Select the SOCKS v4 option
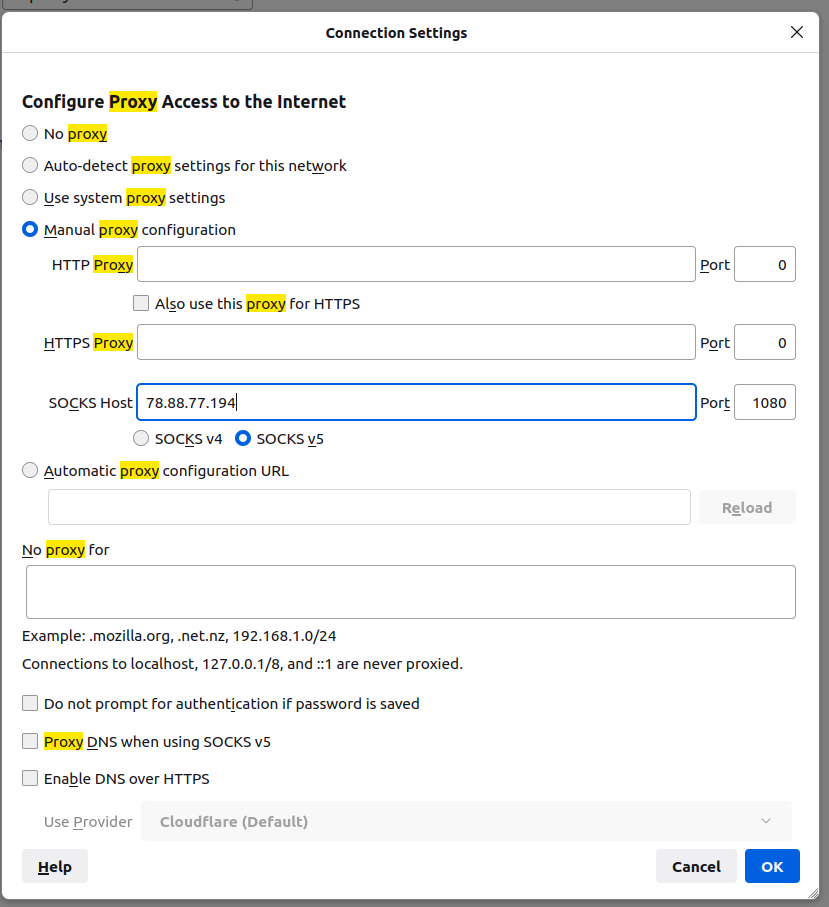829x907 pixels. [142, 438]
